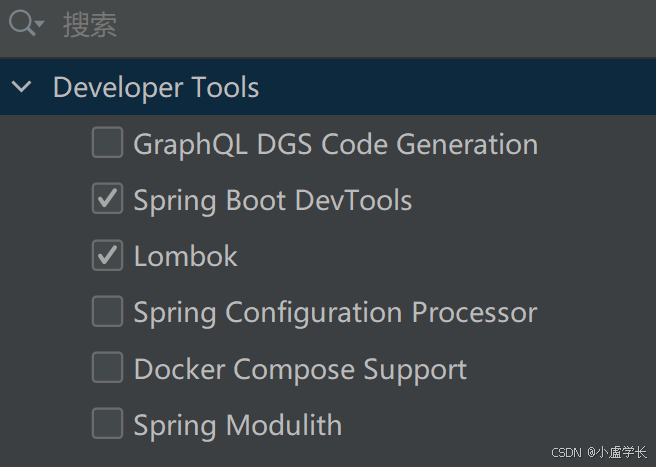Select the "Docker Compose Support" label
Viewport: 656px width, 467px height.
300,370
